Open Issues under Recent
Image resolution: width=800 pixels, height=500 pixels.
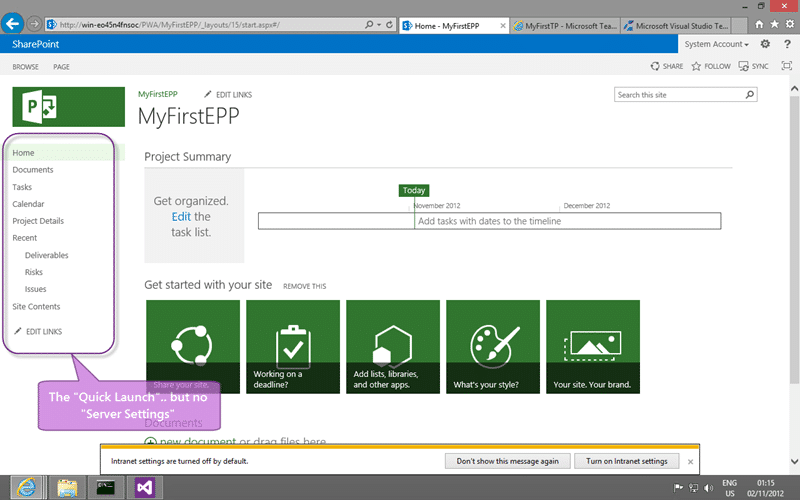(x=36, y=289)
